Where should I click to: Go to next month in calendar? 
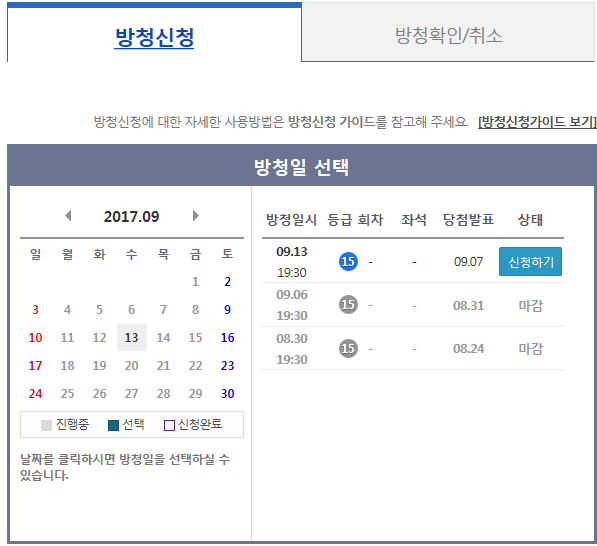coord(196,216)
